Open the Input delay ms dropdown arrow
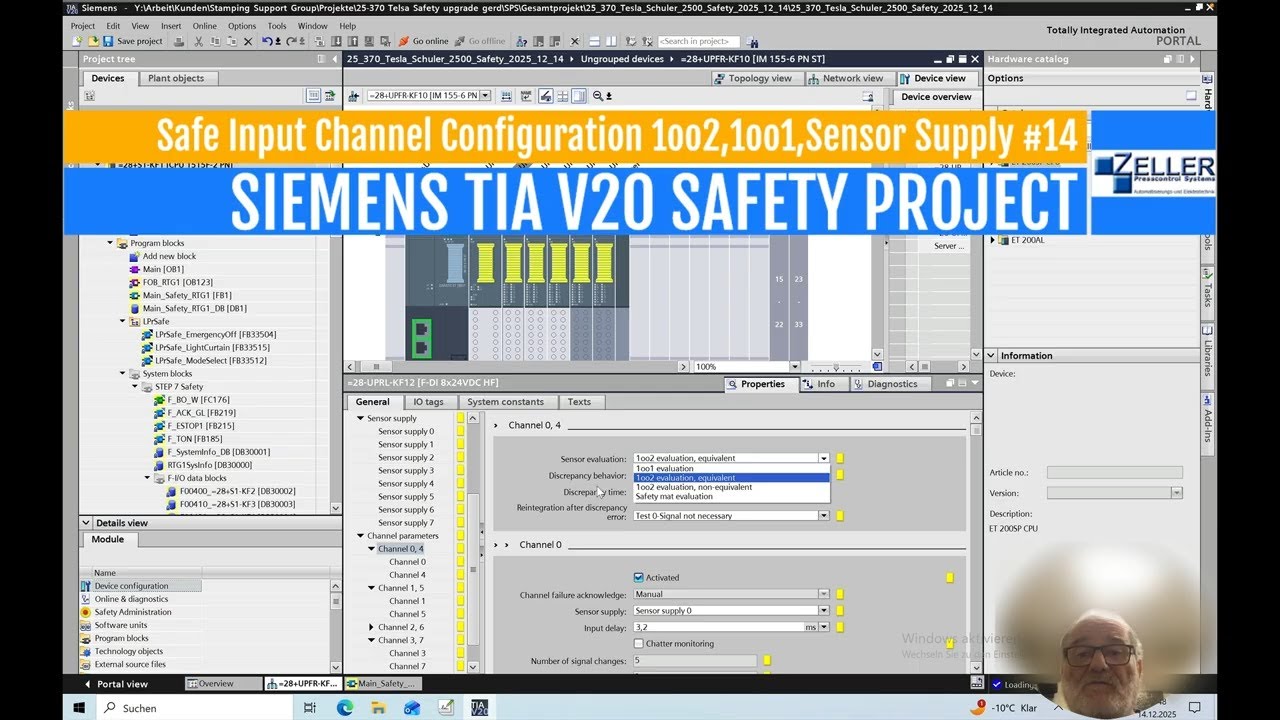 point(824,627)
